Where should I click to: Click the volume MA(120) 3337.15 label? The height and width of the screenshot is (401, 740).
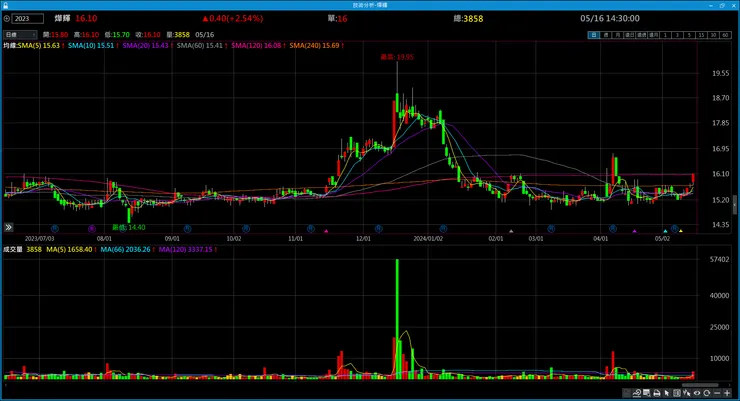click(x=187, y=249)
